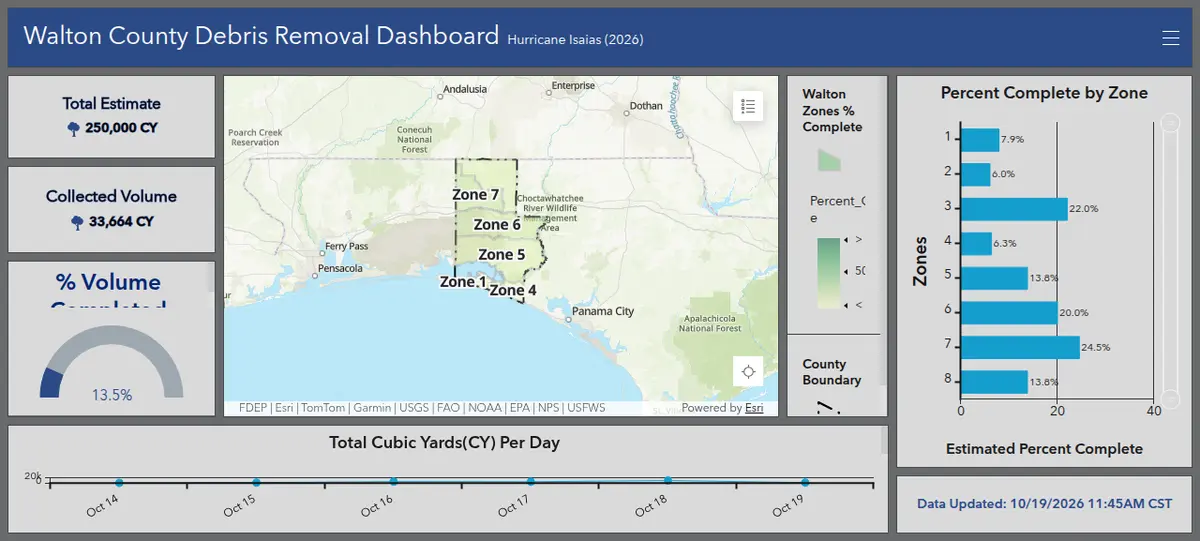Click the zone 3 bar at 22.0%
This screenshot has width=1200, height=541.
coord(1014,208)
